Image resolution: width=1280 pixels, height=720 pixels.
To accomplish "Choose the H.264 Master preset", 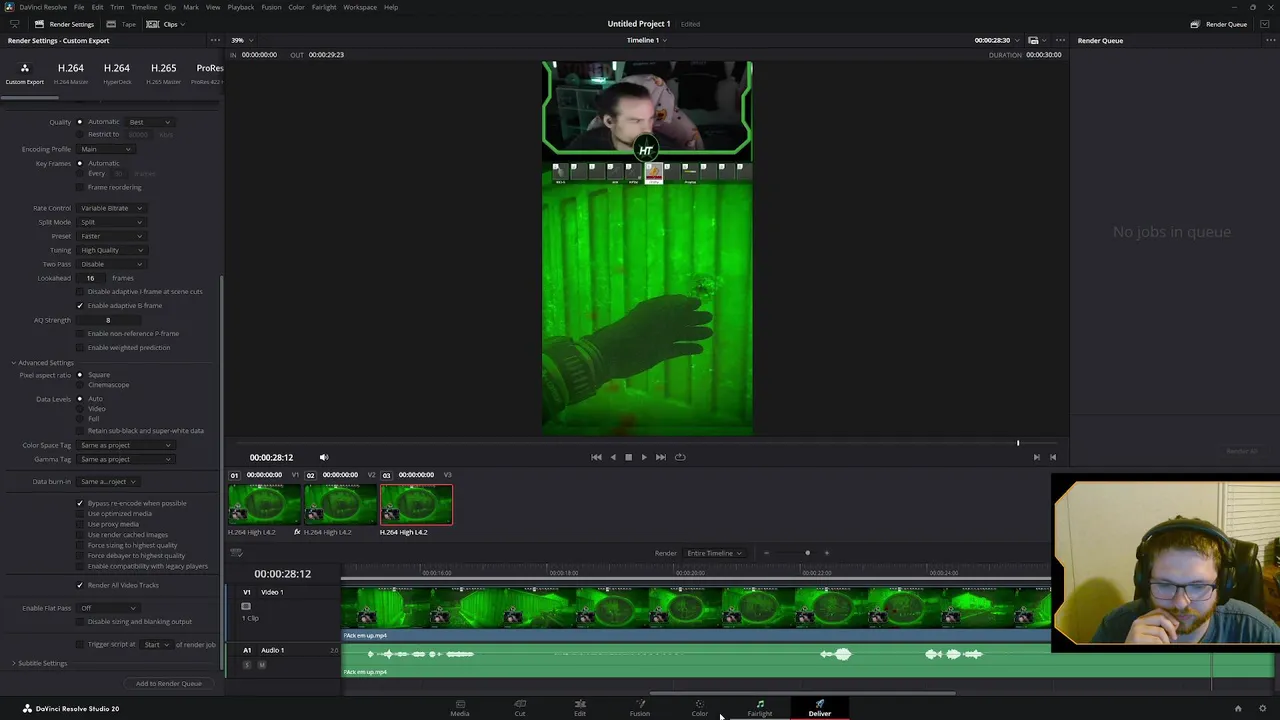I will pos(70,73).
